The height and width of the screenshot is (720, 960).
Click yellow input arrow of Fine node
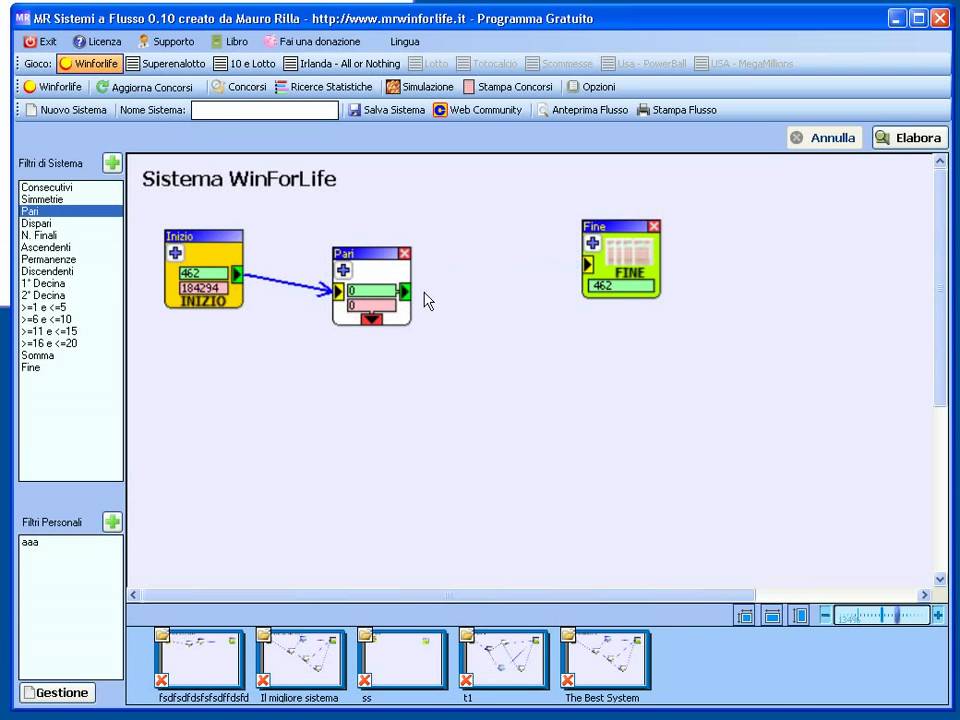coord(588,264)
